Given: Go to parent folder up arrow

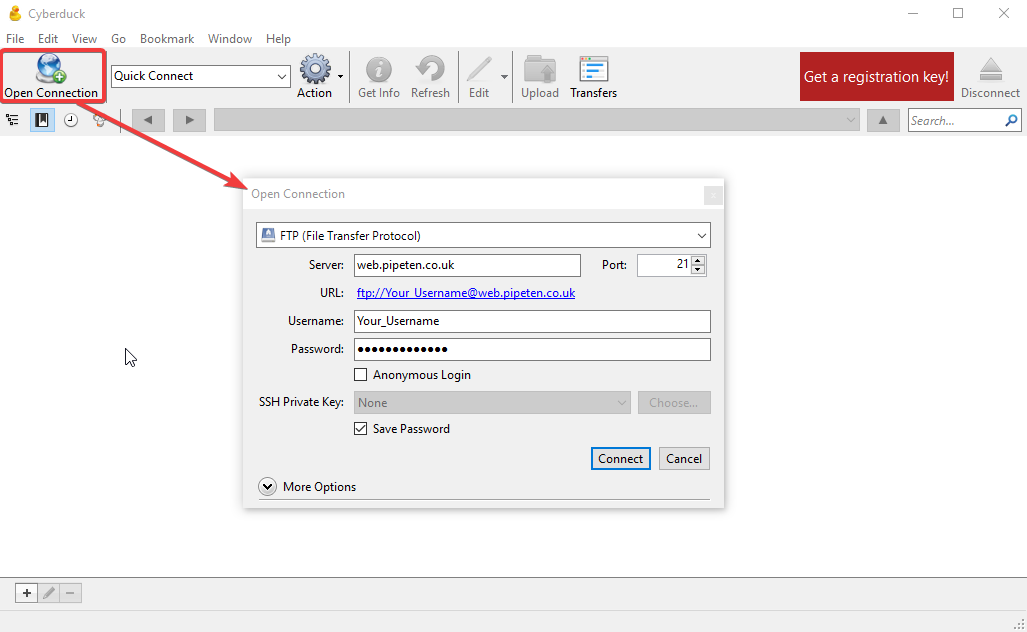Looking at the screenshot, I should [x=883, y=120].
